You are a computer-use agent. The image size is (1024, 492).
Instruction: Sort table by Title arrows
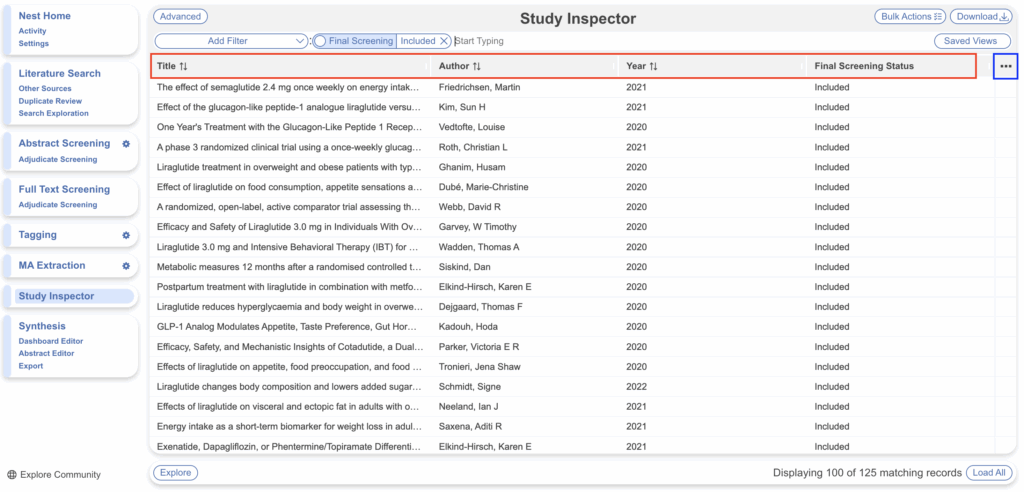(184, 67)
